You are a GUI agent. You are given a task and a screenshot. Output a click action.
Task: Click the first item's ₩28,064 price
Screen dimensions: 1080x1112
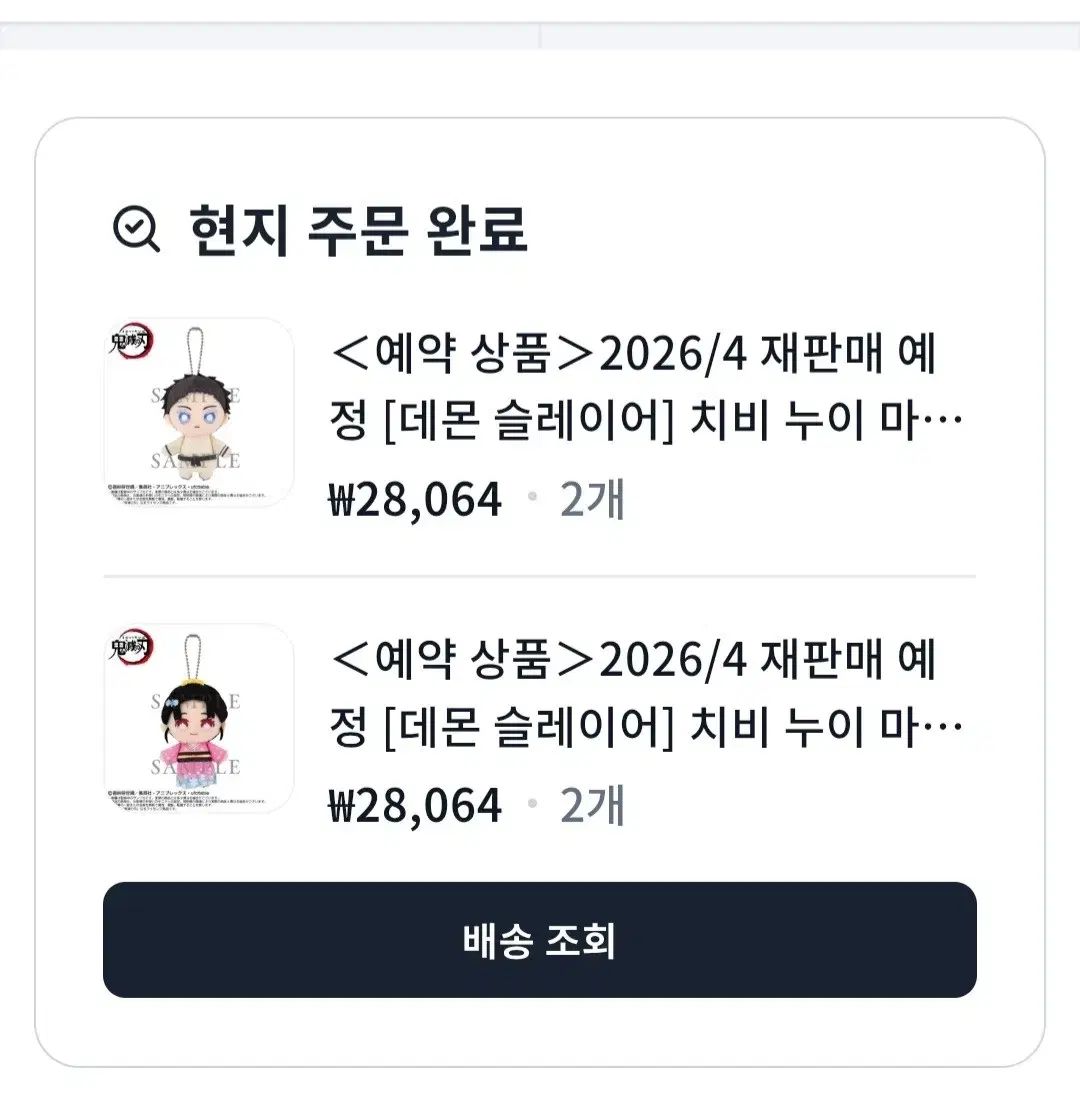pyautogui.click(x=415, y=499)
